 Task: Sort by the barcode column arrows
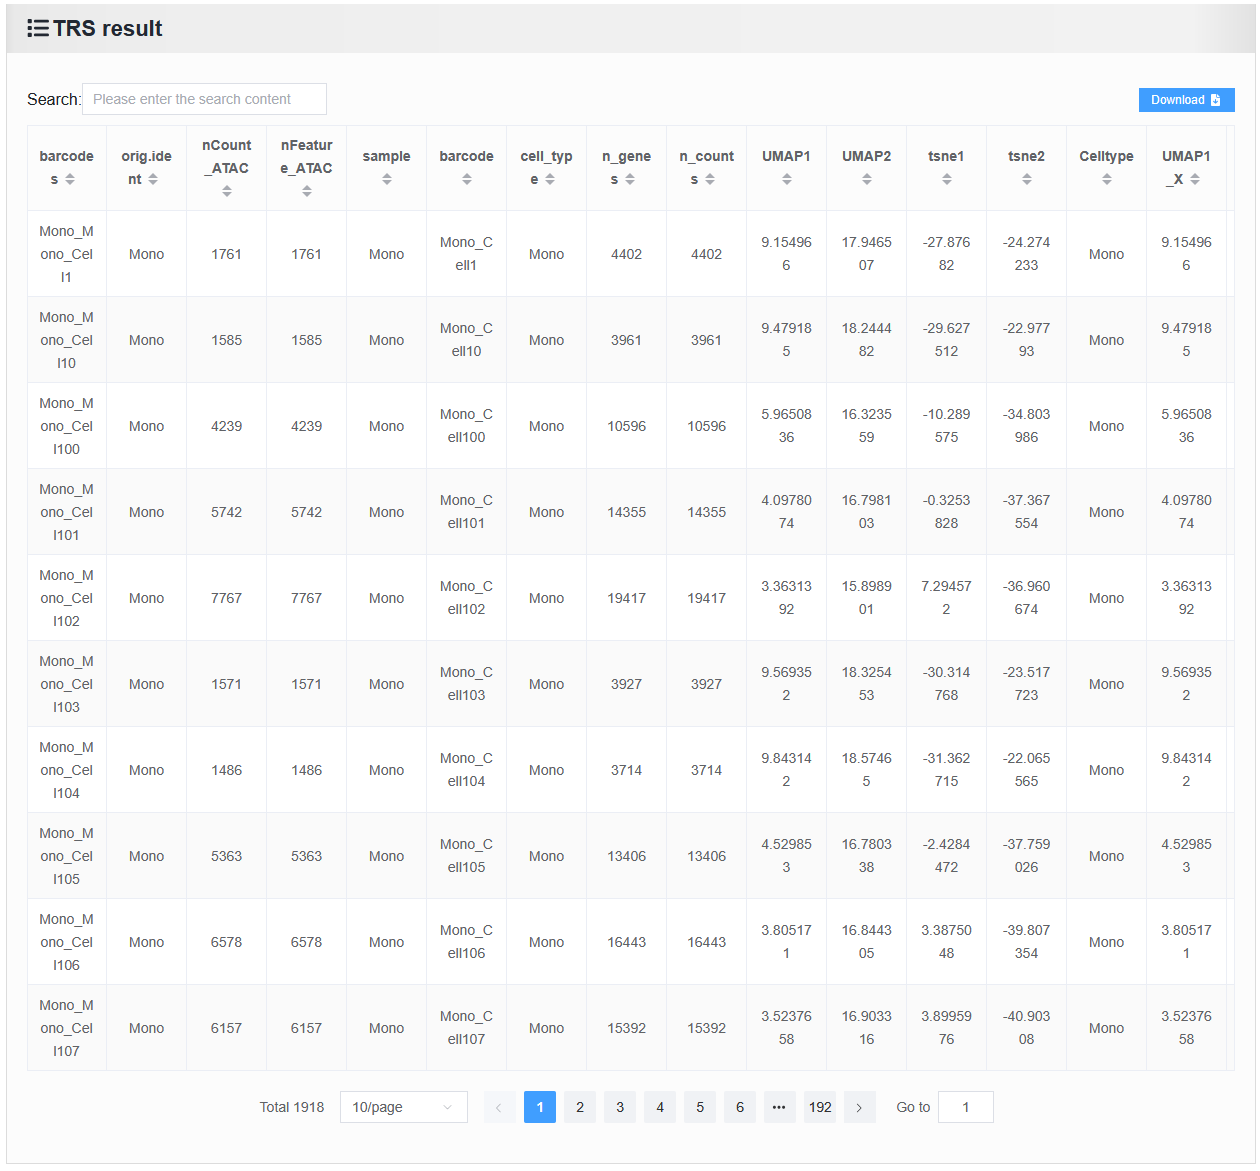coord(467,179)
